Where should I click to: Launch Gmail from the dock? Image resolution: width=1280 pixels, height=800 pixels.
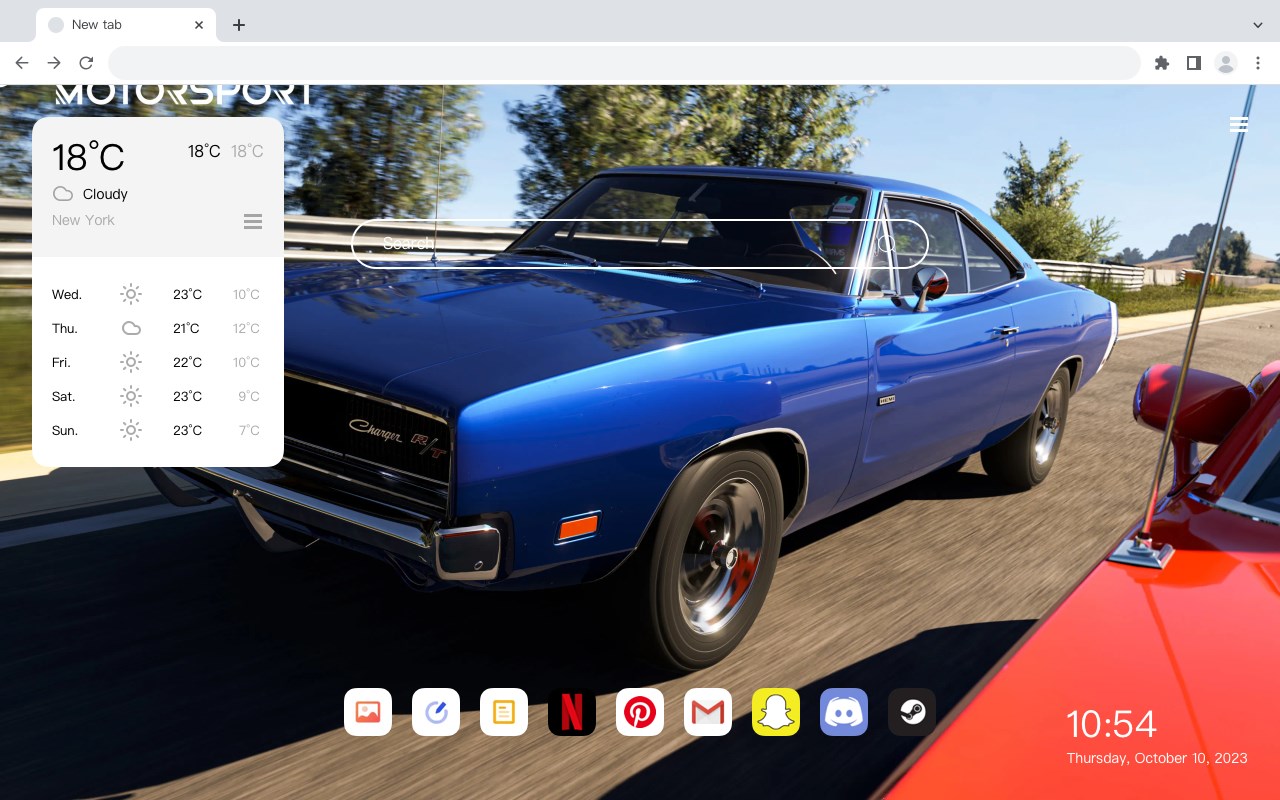click(x=708, y=712)
